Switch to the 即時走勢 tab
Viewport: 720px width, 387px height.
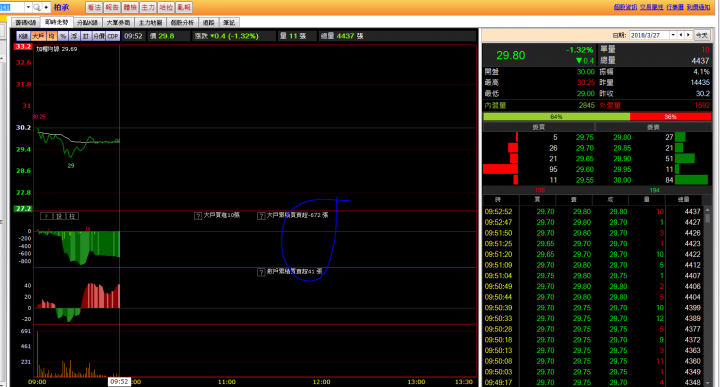click(x=56, y=22)
